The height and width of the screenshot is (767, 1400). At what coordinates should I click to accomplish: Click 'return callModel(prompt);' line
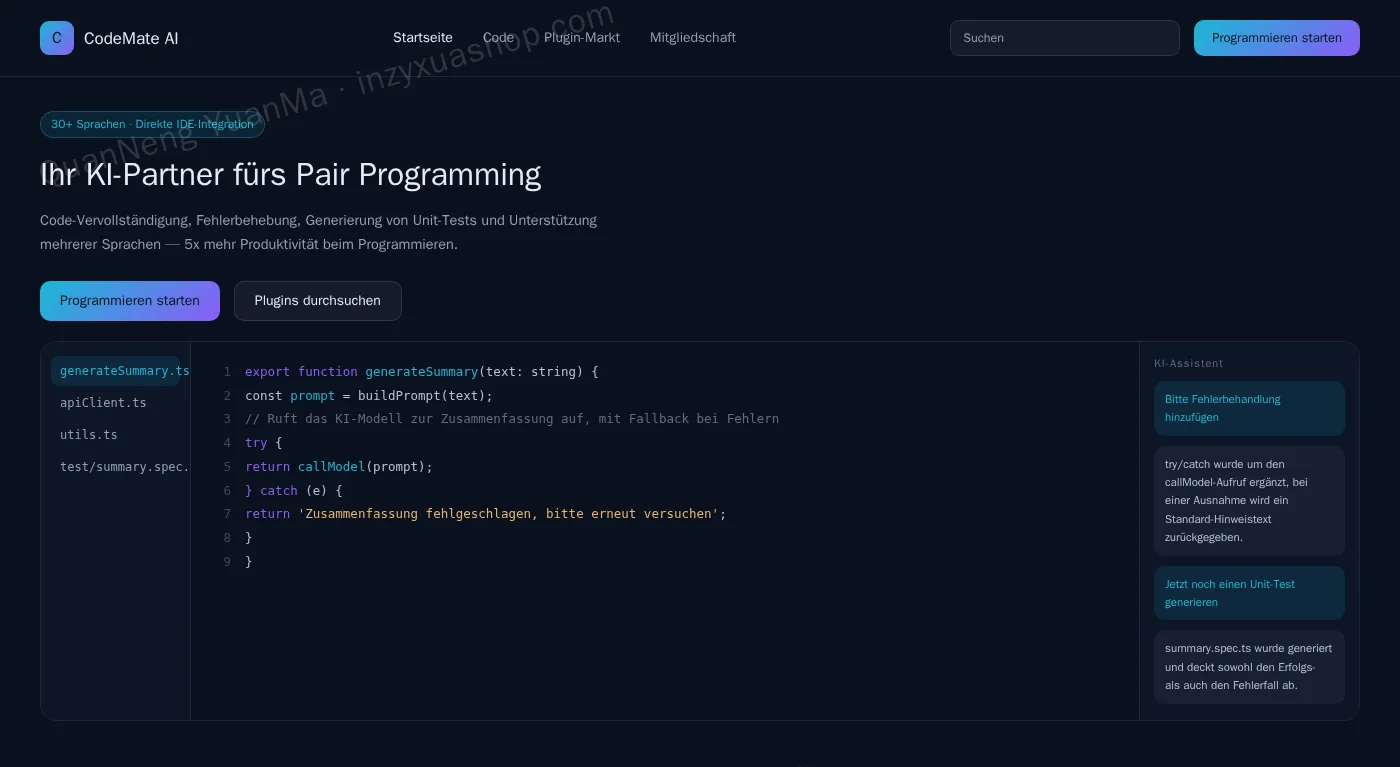pos(339,467)
